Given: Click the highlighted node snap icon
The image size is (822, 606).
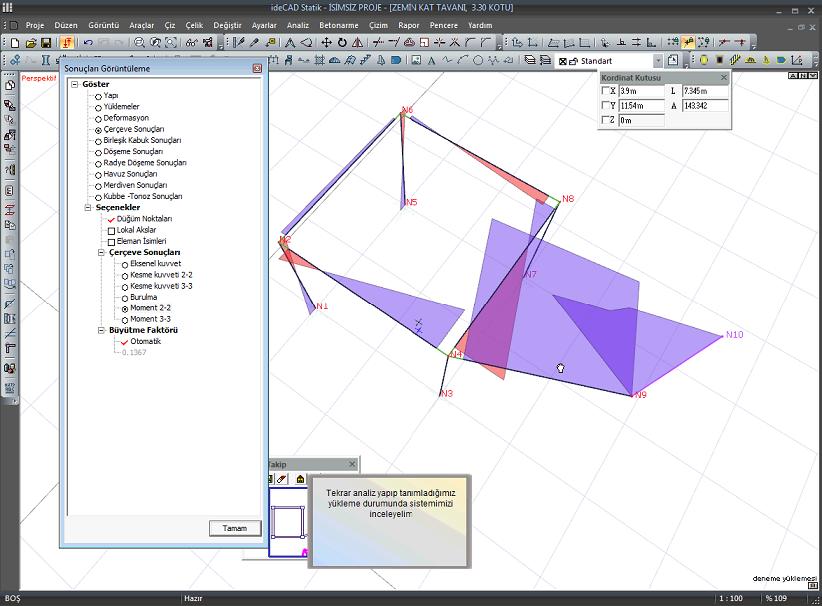Looking at the screenshot, I should [x=688, y=43].
